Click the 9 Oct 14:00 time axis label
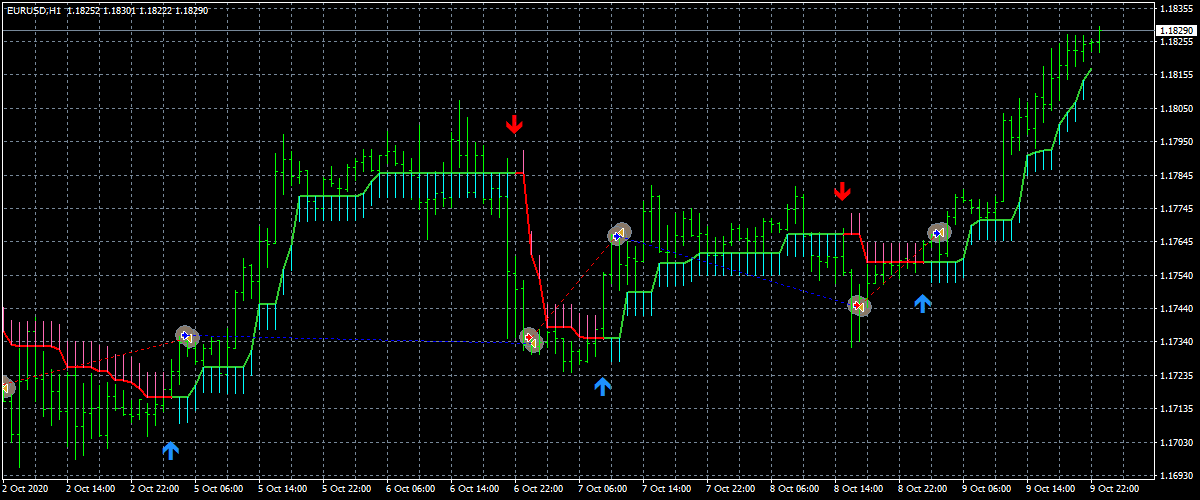The height and width of the screenshot is (500, 1200). (1052, 490)
